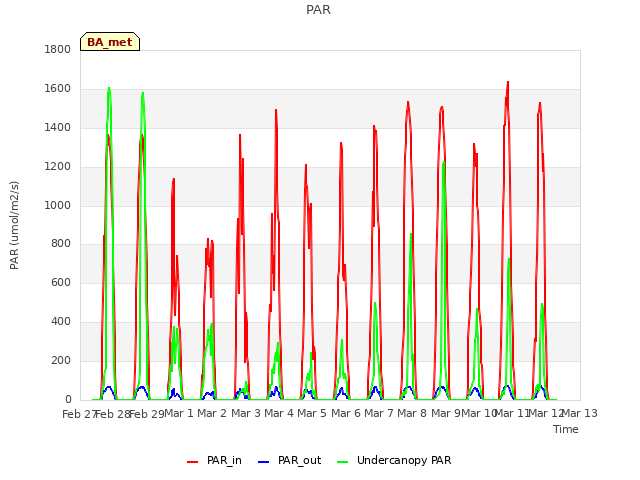
Task: Click the BA_met label box
Action: pos(110,42)
